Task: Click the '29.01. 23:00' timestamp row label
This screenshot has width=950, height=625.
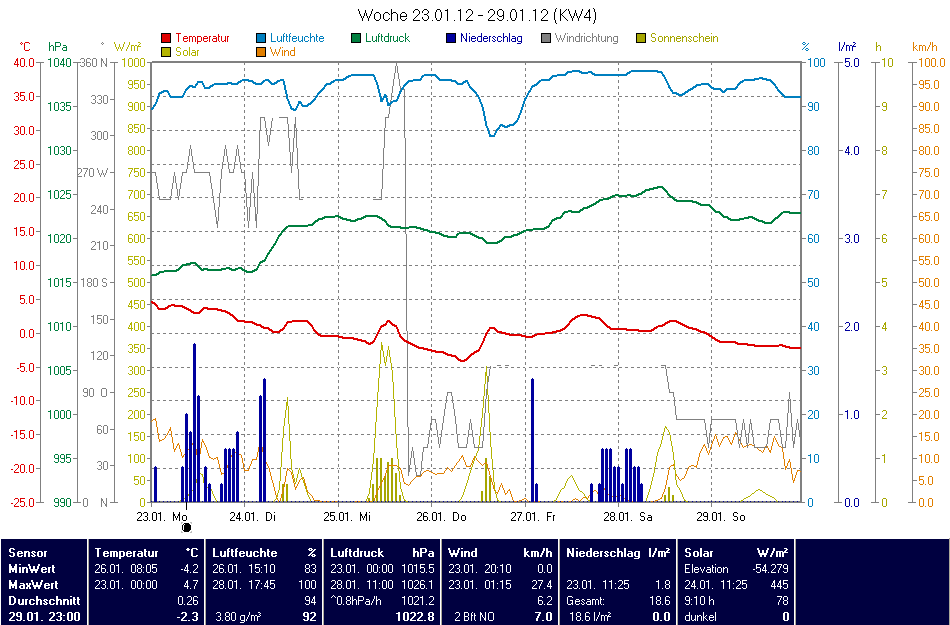Action: coord(44,617)
